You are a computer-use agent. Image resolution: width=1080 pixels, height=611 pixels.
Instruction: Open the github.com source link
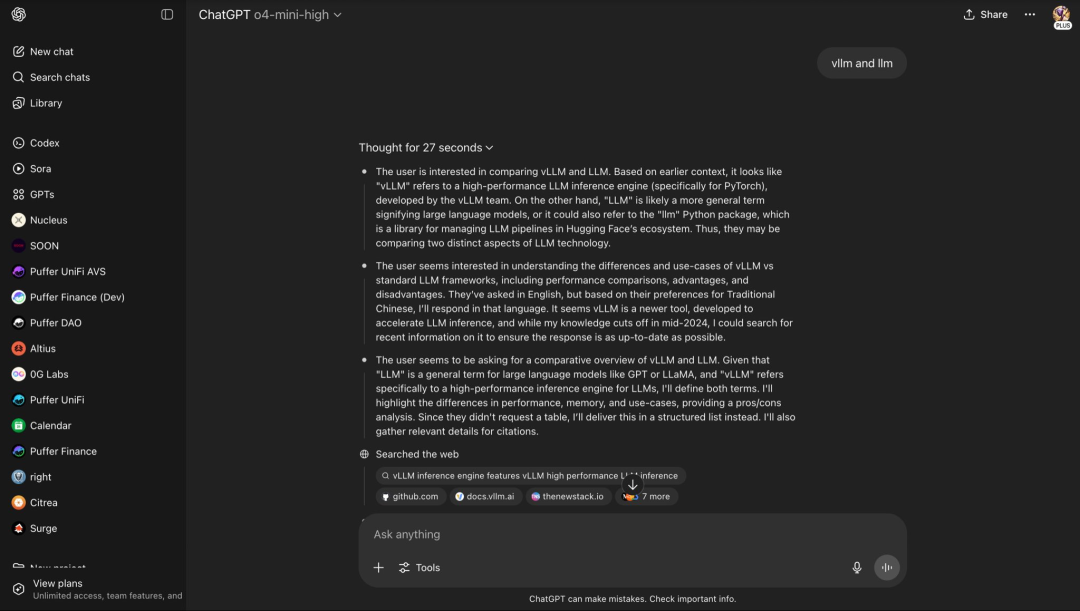coord(410,497)
